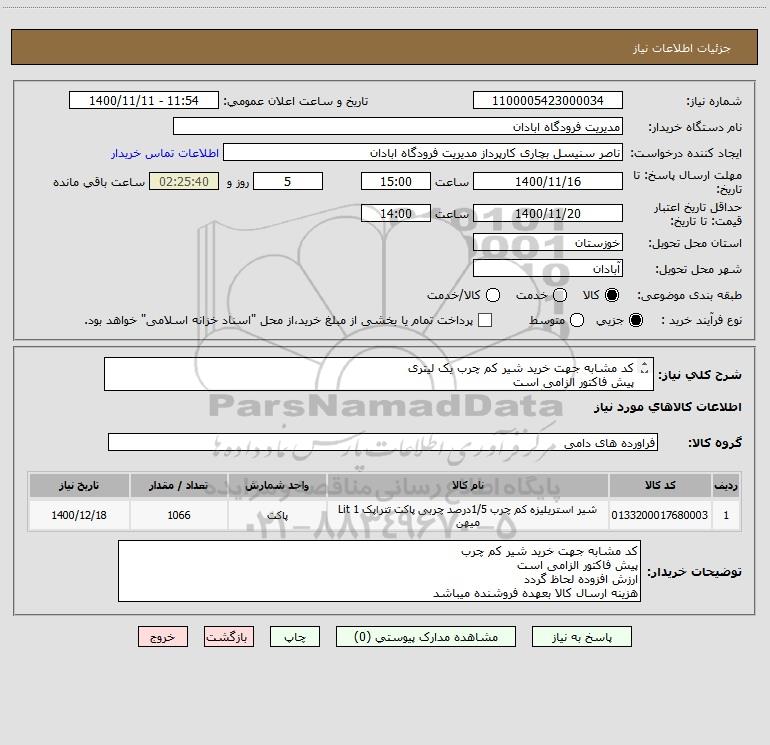Click the description box scroll arrows
This screenshot has height=745, width=770.
pyautogui.click(x=644, y=367)
